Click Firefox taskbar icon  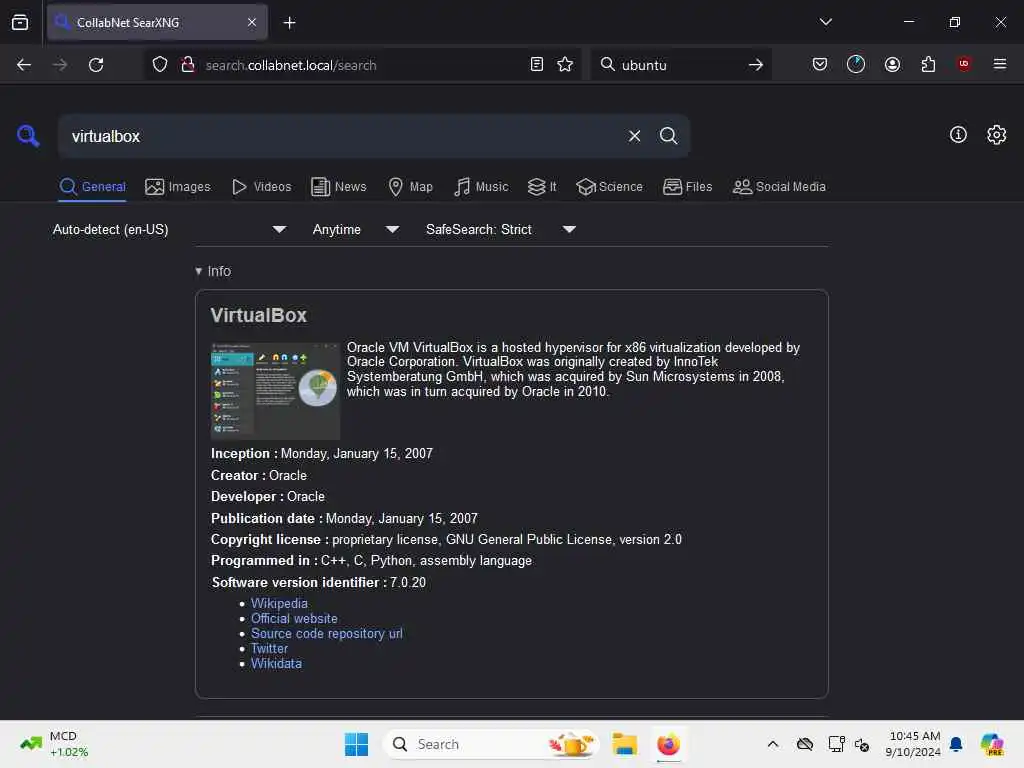pos(668,744)
